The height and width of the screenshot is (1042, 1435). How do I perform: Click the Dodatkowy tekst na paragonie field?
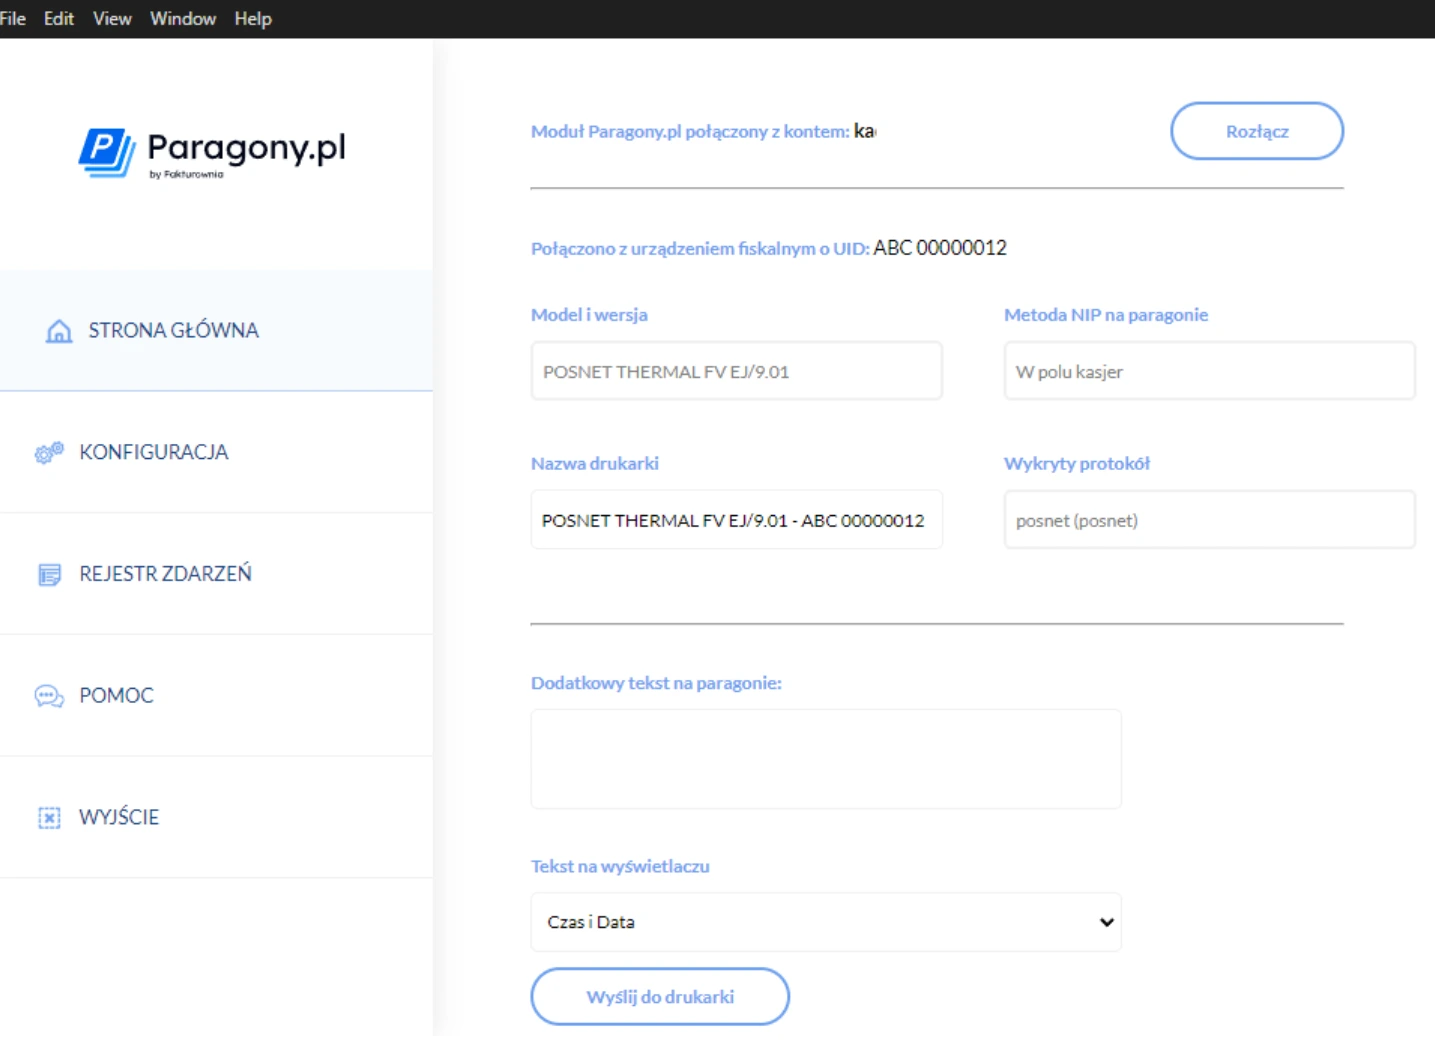[x=825, y=758]
